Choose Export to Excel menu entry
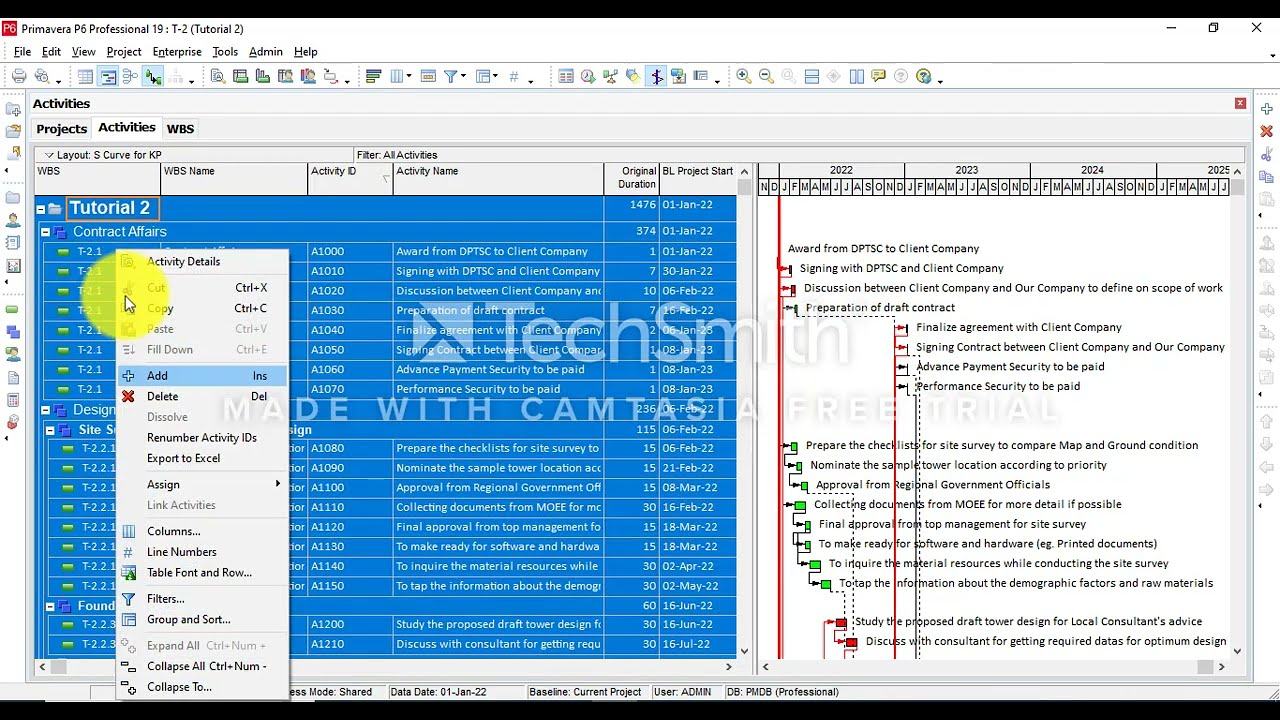The image size is (1280, 720). tap(201, 458)
